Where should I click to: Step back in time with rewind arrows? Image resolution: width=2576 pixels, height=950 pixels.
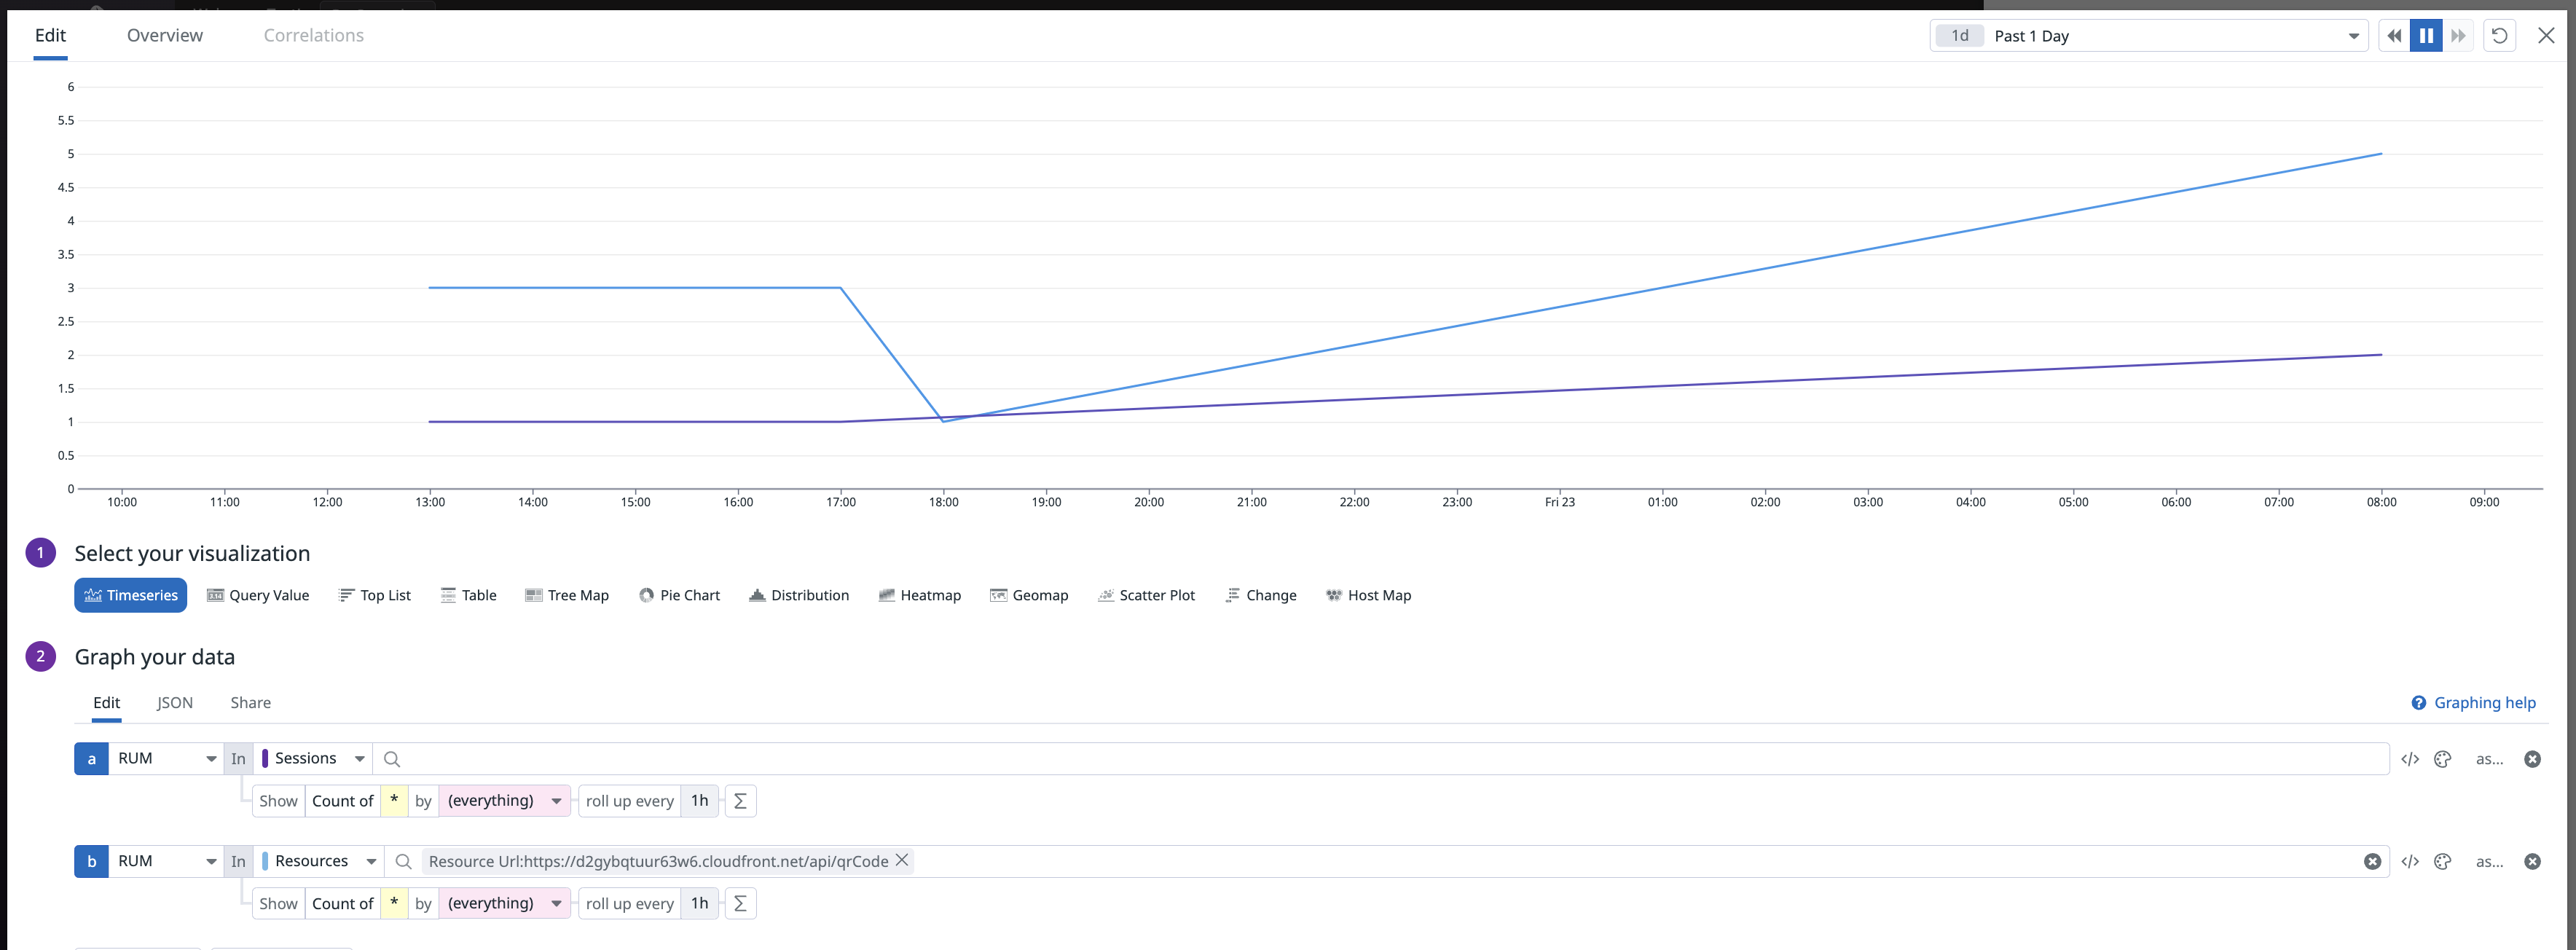tap(2394, 36)
